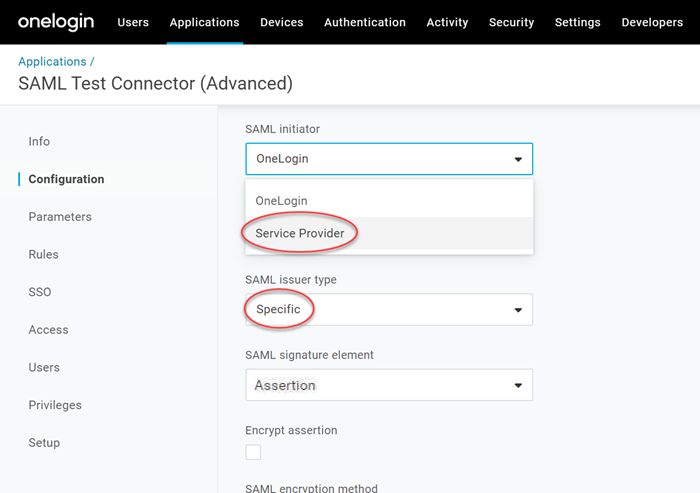
Task: Open the Settings menu
Action: [x=578, y=22]
